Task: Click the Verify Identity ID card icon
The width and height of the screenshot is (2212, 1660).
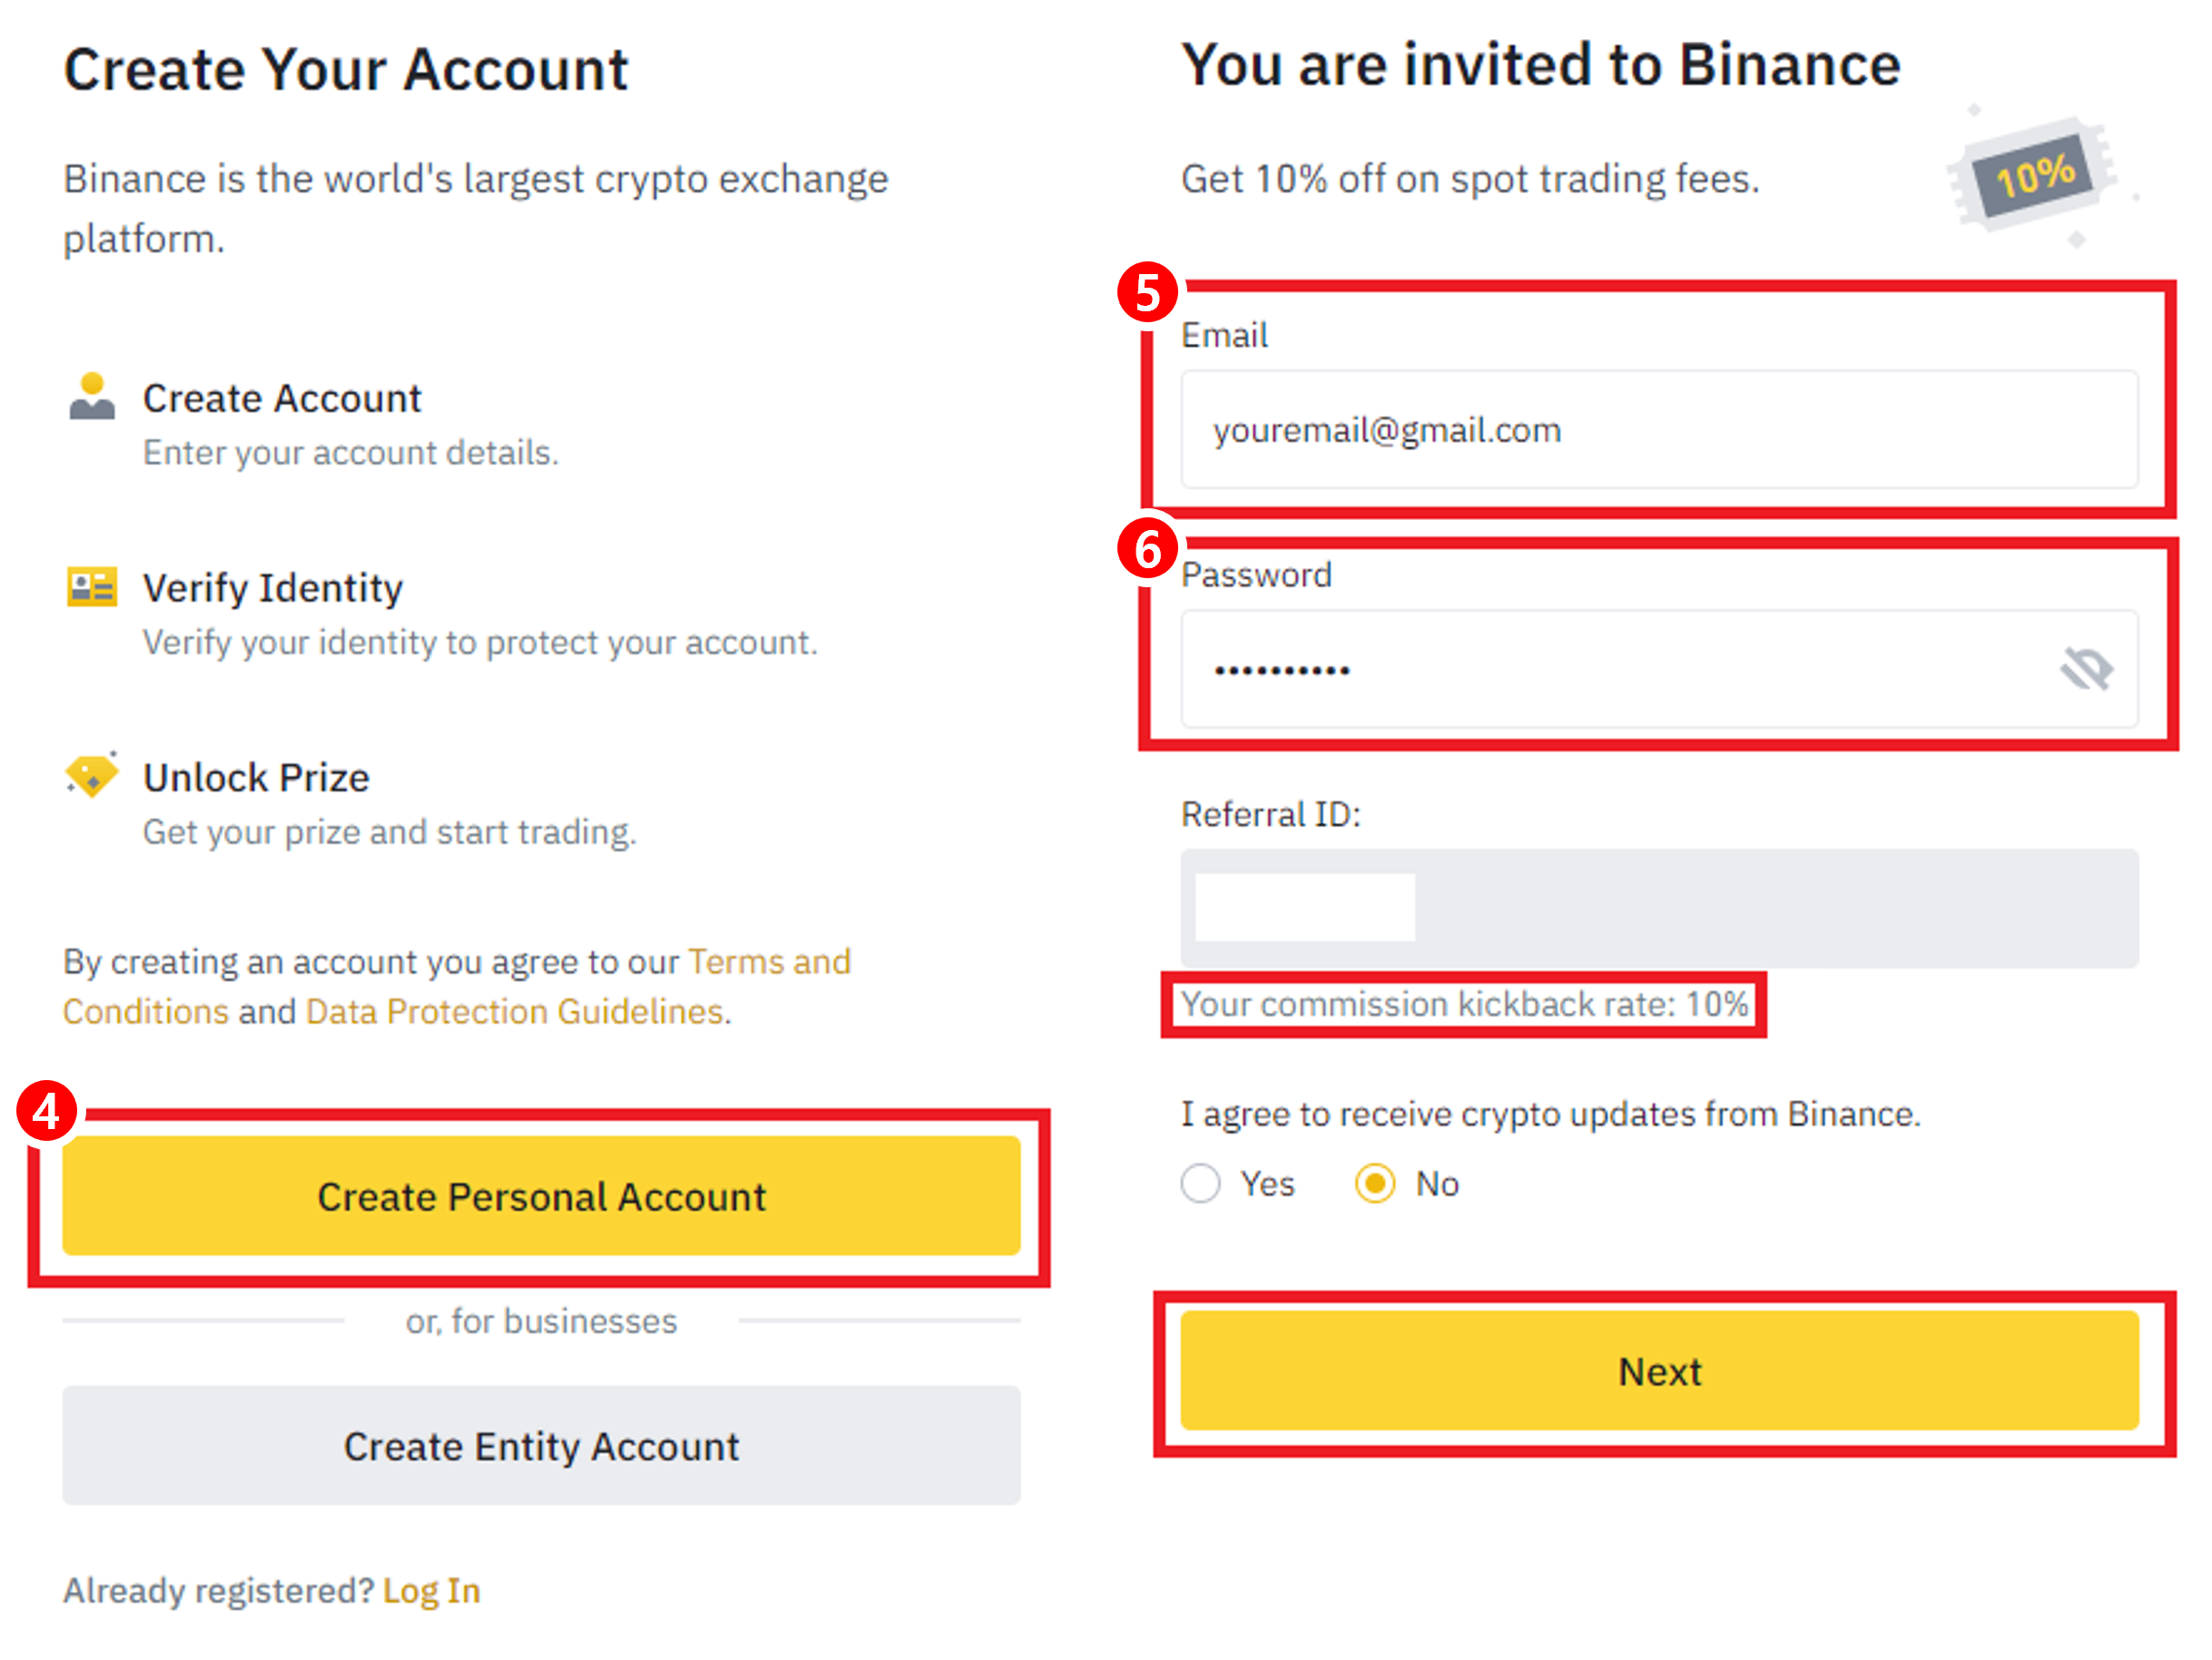Action: (92, 587)
